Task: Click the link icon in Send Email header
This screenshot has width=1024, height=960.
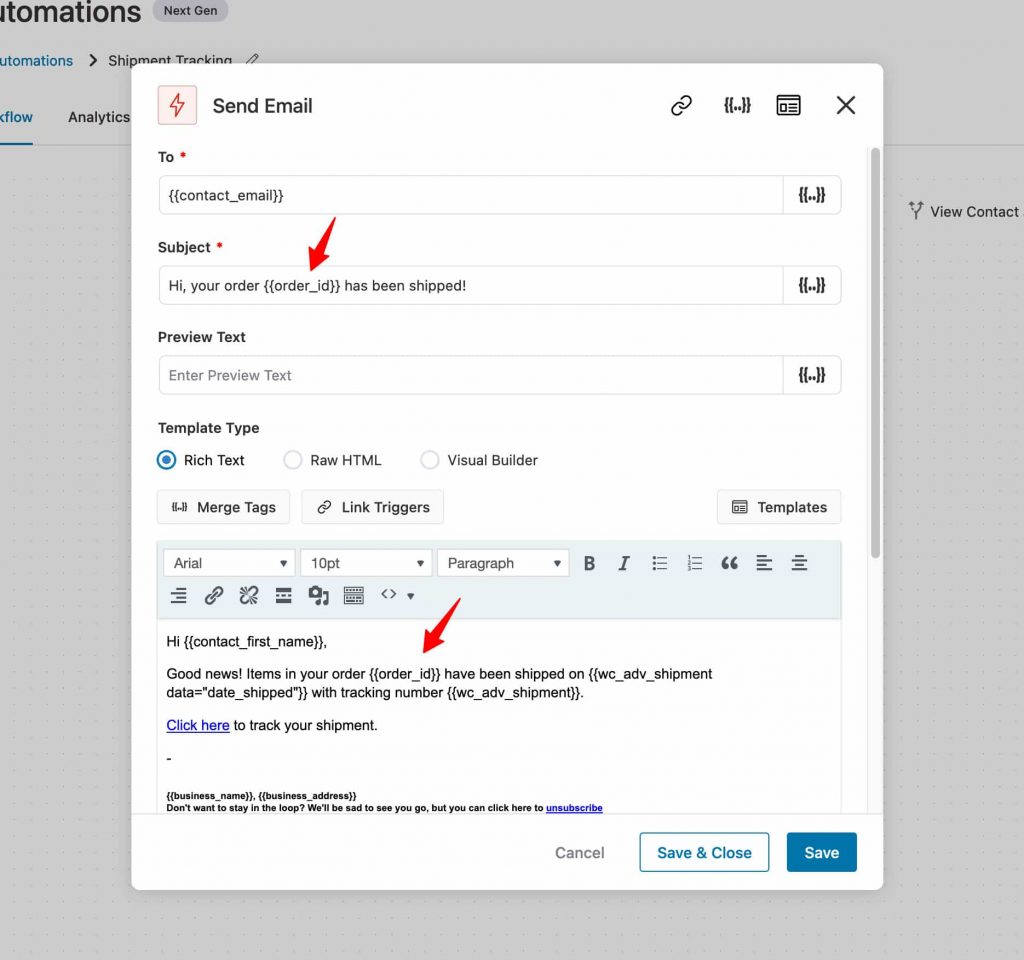Action: click(x=681, y=105)
